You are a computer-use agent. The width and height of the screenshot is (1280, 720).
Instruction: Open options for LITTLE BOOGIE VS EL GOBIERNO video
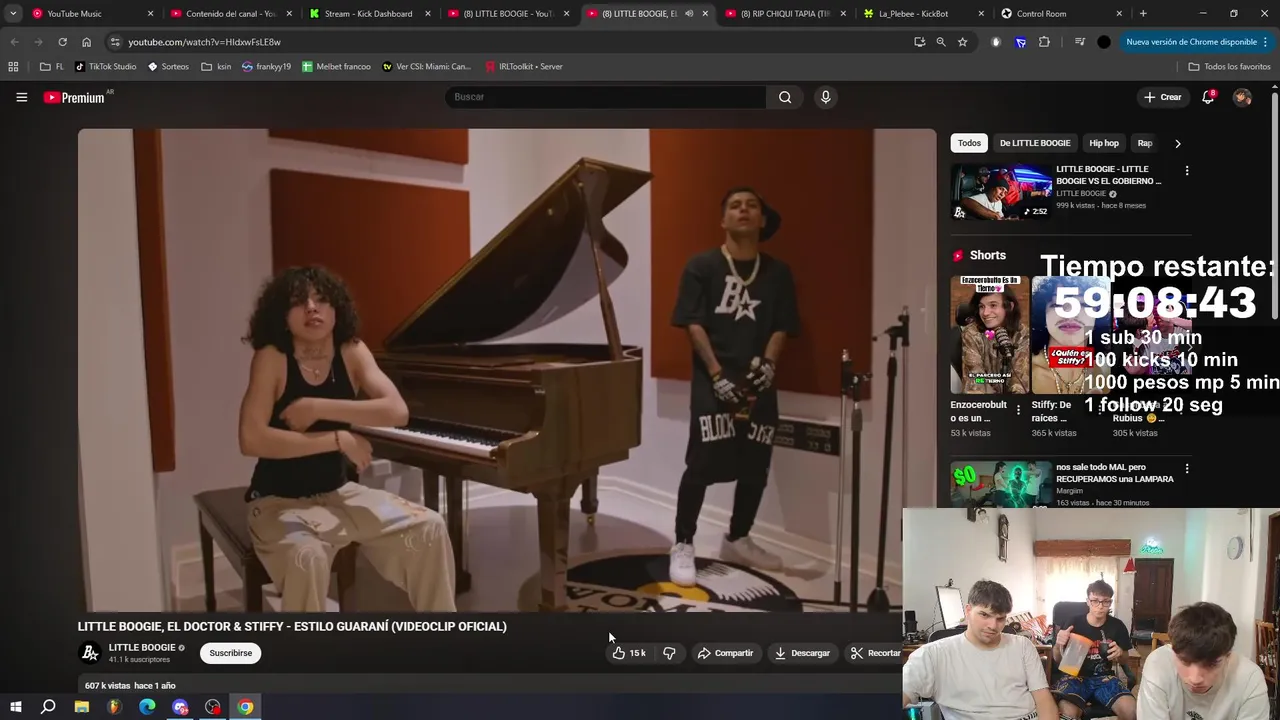1187,171
